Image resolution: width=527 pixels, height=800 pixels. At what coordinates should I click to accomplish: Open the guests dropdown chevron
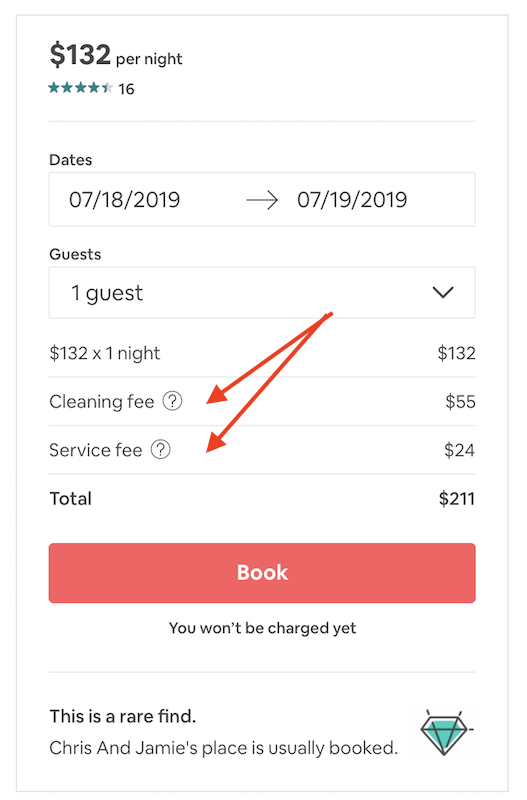tap(443, 292)
